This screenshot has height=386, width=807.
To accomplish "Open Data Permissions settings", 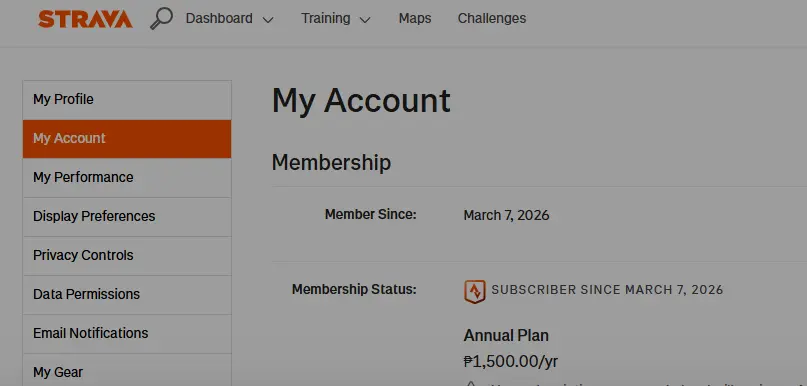I will coord(127,295).
